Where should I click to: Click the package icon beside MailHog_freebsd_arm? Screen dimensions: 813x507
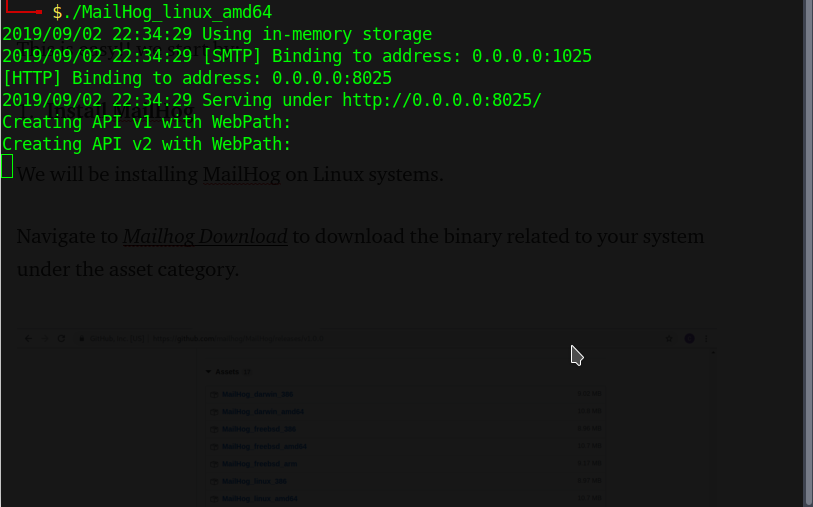pos(214,464)
